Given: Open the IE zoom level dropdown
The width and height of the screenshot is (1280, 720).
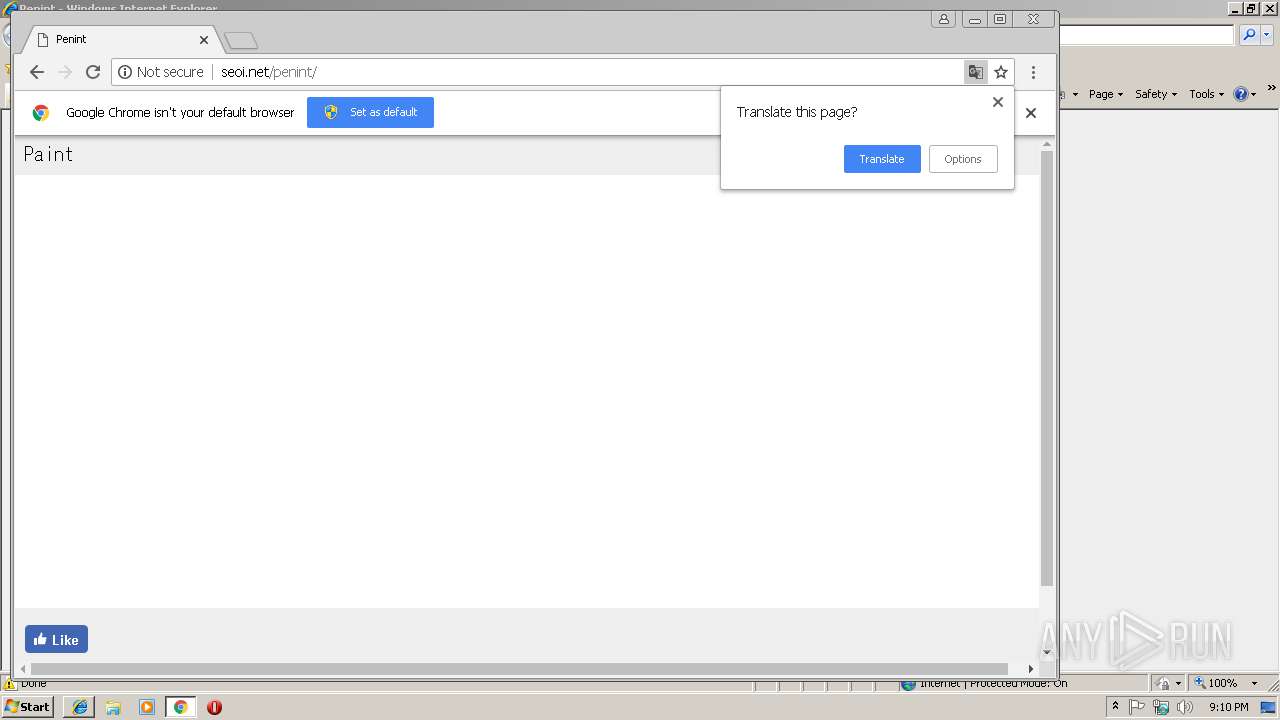Looking at the screenshot, I should click(x=1254, y=683).
